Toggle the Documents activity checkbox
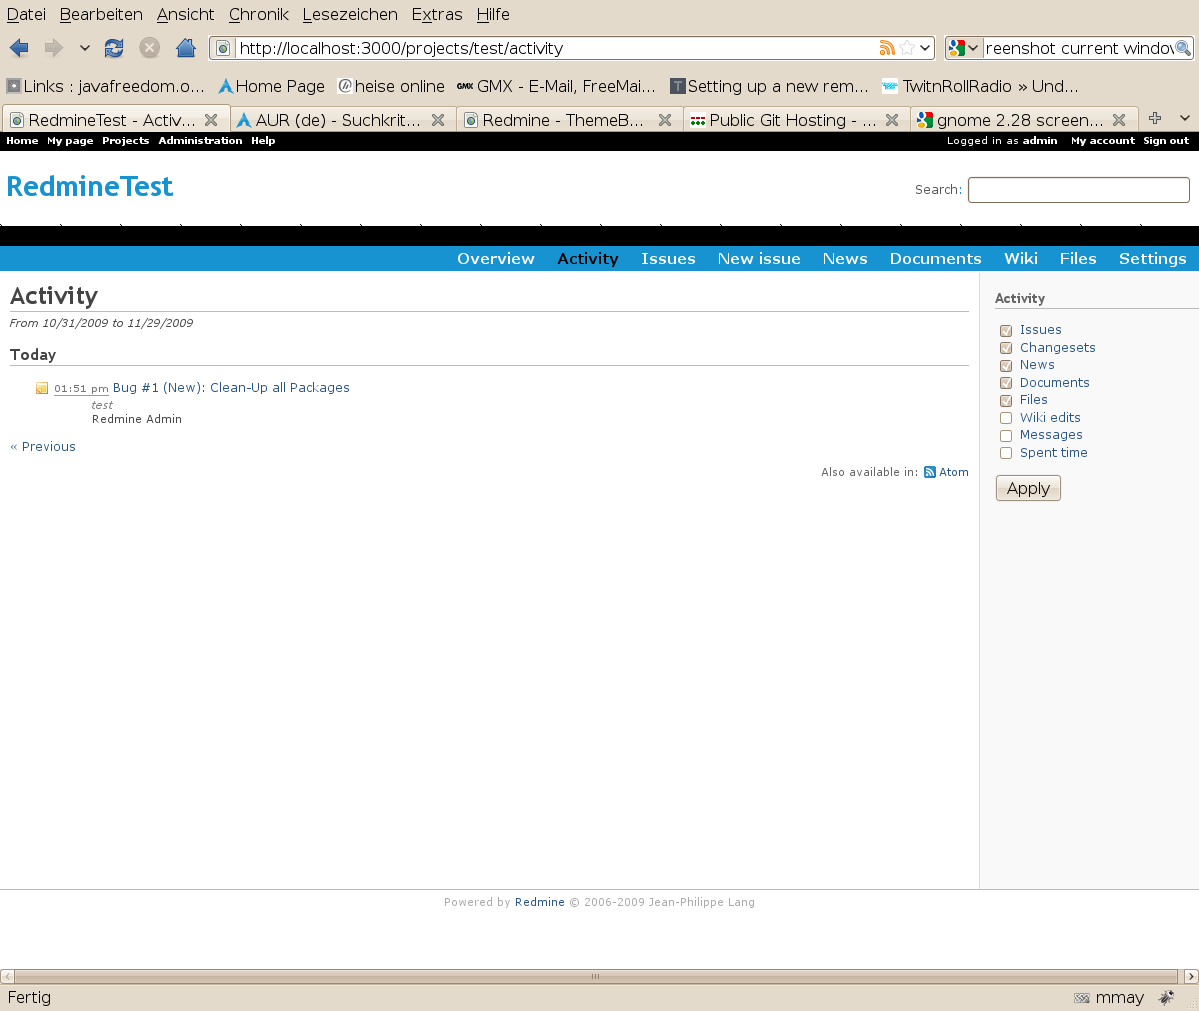 [1006, 383]
